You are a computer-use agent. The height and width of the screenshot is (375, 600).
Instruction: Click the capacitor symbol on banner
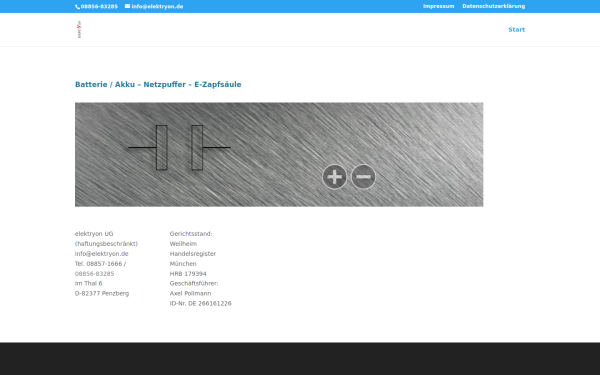click(x=179, y=147)
